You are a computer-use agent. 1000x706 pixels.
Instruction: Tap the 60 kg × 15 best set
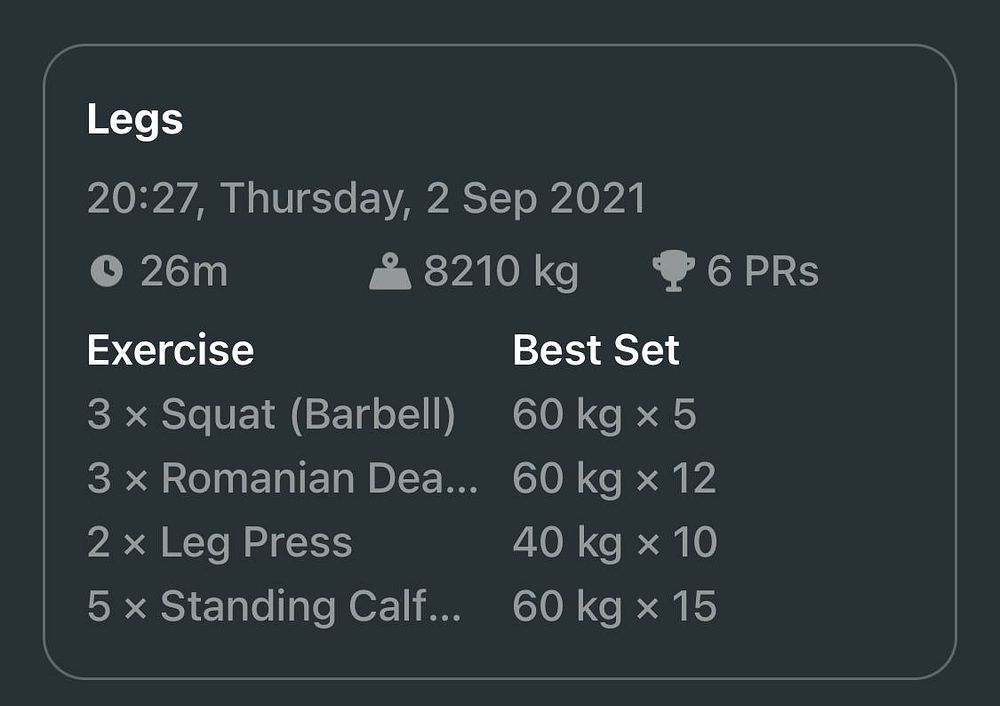tap(614, 606)
